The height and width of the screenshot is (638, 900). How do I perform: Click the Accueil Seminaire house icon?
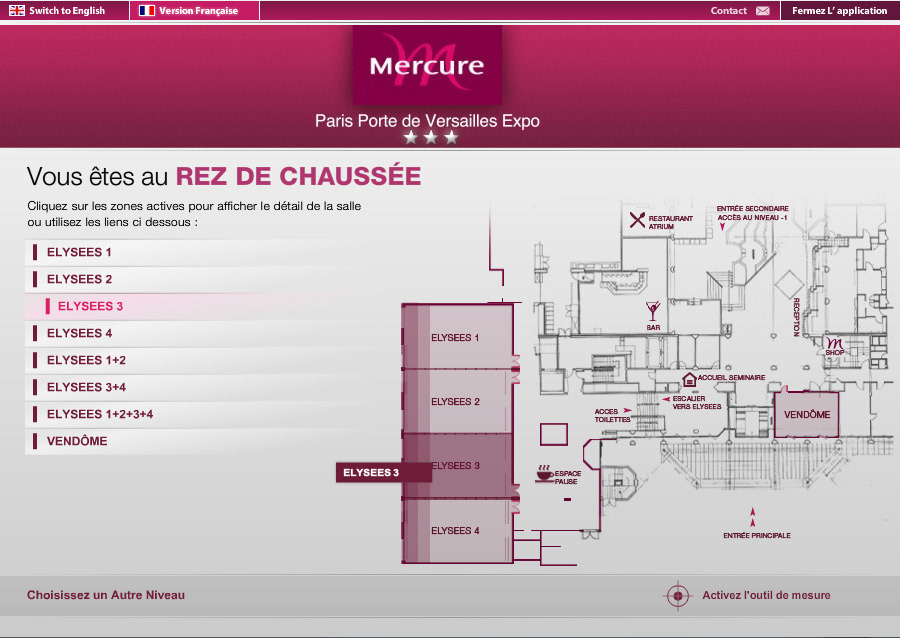point(689,379)
